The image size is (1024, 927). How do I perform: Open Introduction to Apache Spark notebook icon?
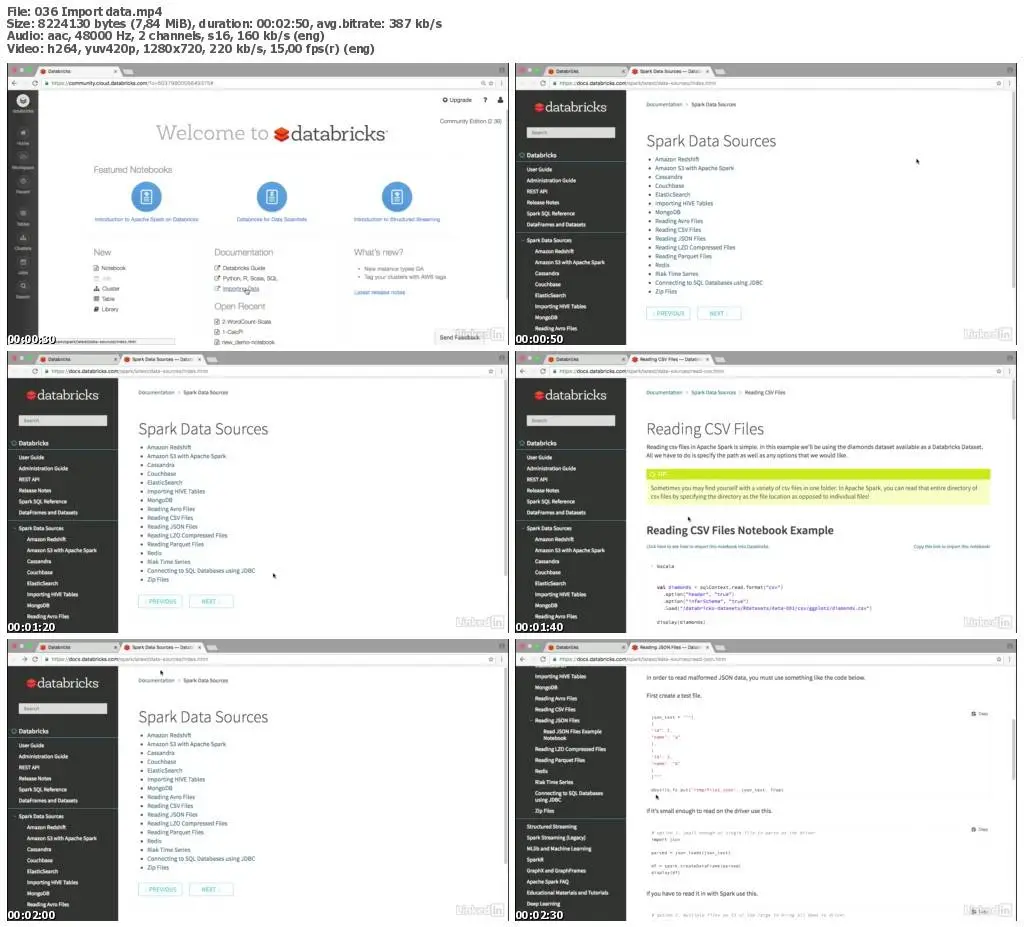(x=146, y=197)
